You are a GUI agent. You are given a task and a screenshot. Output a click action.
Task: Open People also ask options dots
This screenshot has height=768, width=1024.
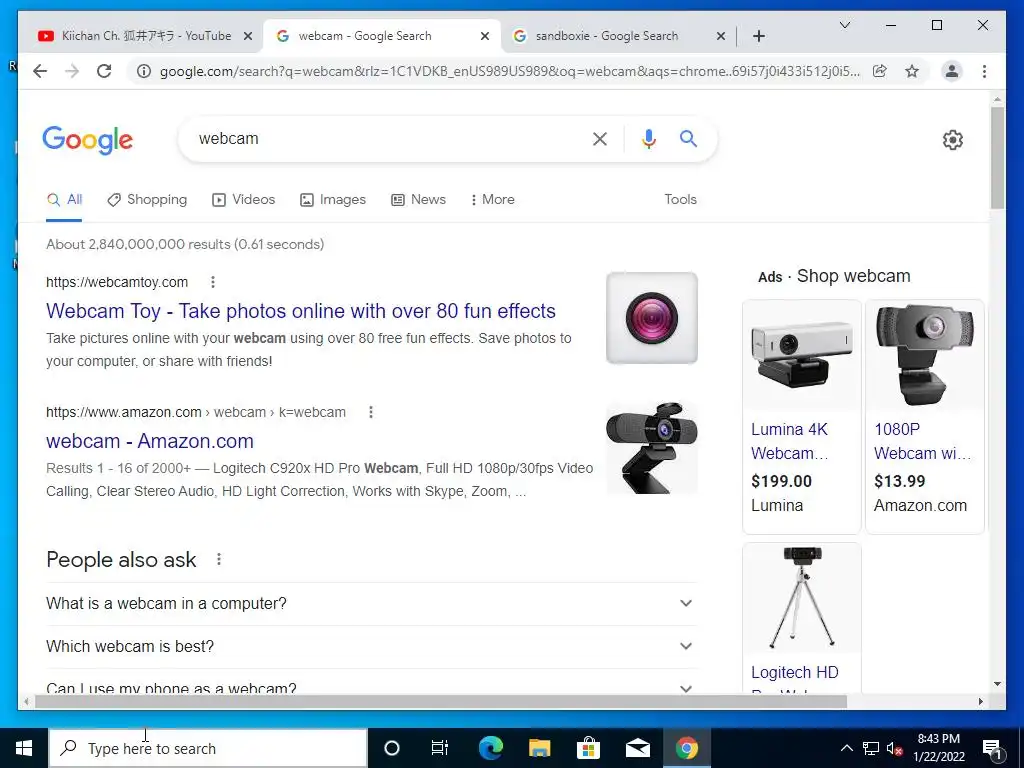[x=219, y=560]
